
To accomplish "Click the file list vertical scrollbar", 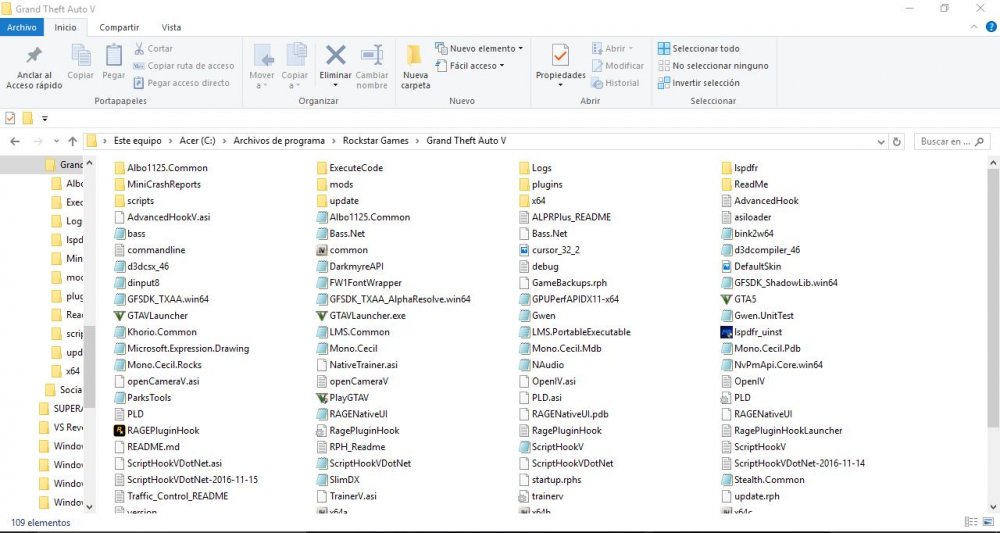I will [994, 300].
